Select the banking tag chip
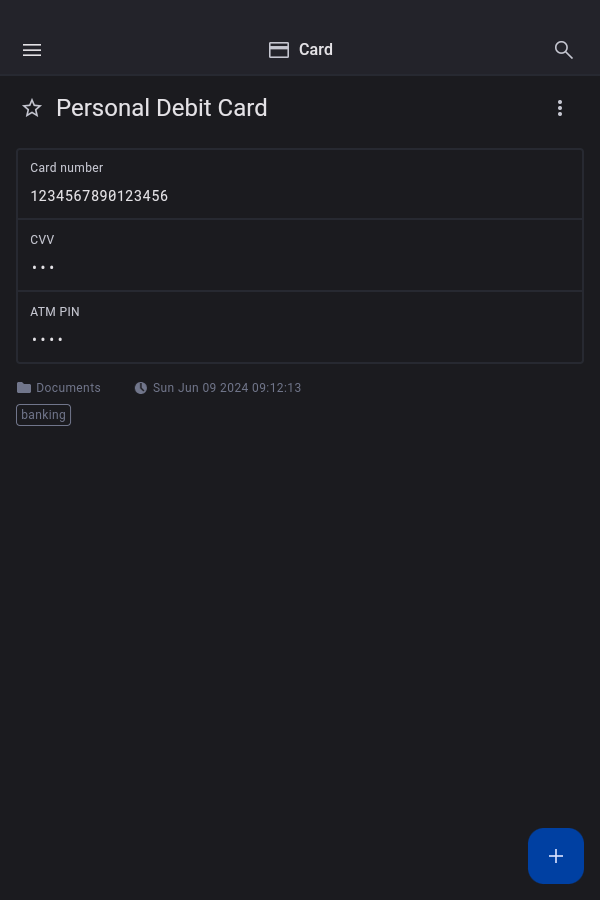Image resolution: width=600 pixels, height=900 pixels. (x=44, y=415)
